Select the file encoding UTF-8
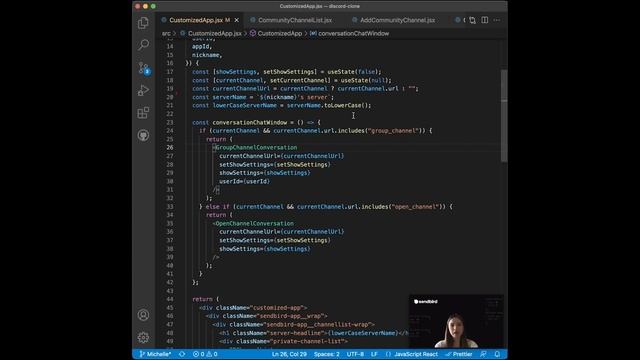Image resolution: width=640 pixels, height=360 pixels. coord(355,354)
